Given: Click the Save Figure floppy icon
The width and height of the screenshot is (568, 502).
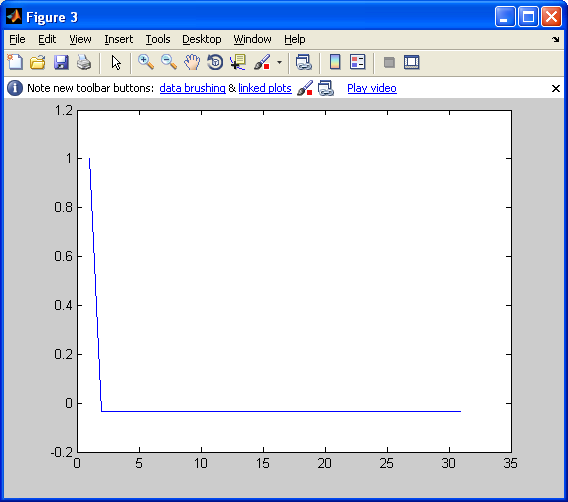Looking at the screenshot, I should pos(61,62).
